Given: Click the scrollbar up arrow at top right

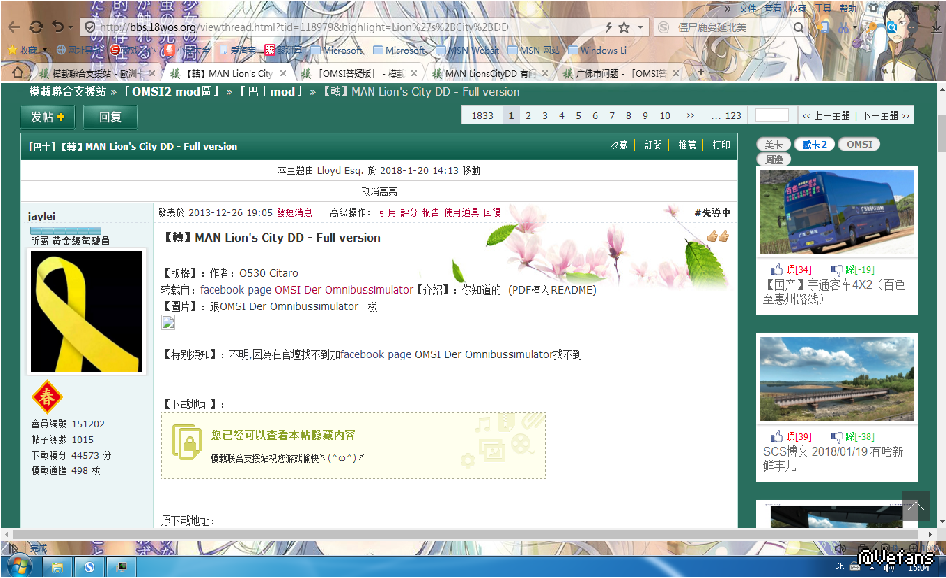Looking at the screenshot, I should [x=941, y=89].
